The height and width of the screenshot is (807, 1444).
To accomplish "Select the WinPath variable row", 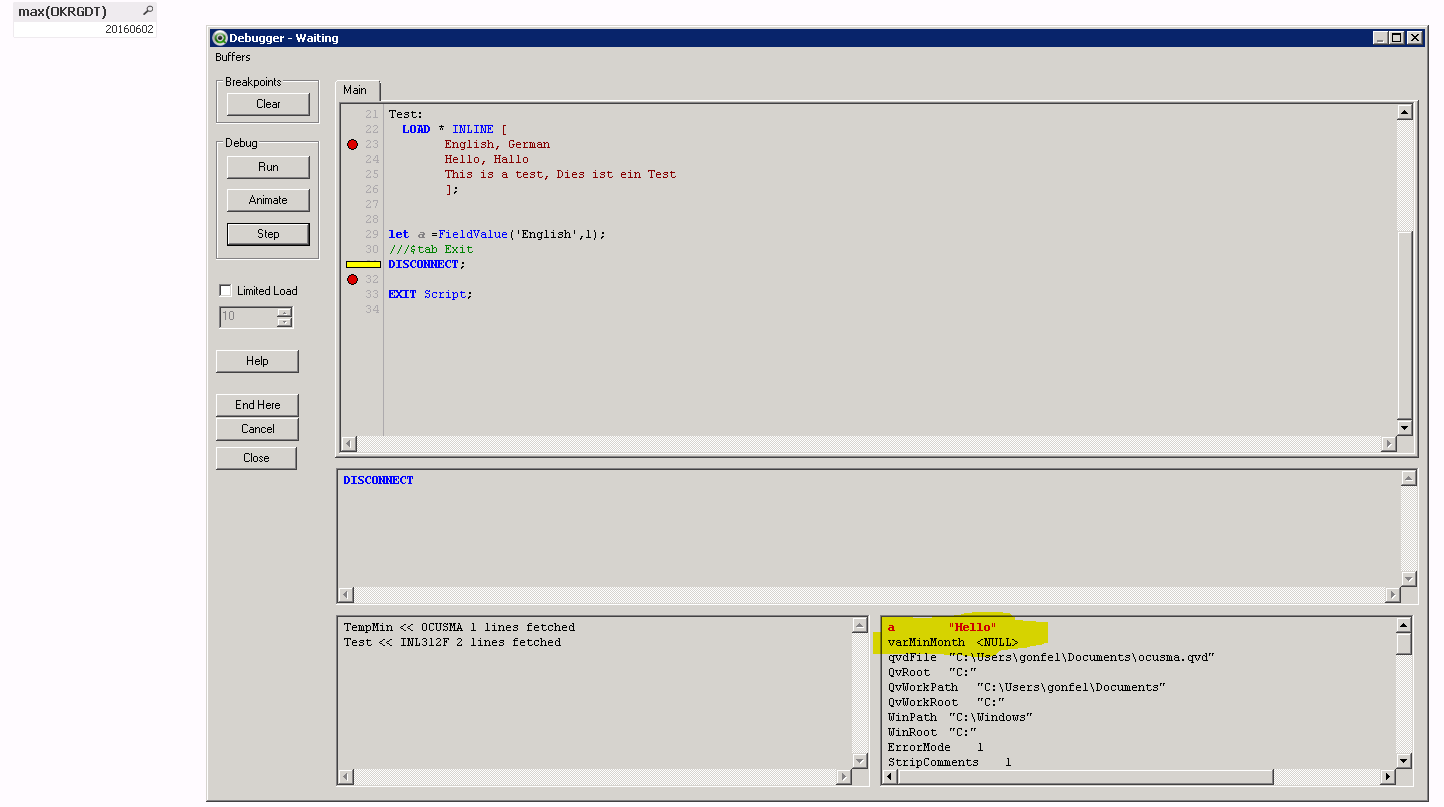I will 960,718.
